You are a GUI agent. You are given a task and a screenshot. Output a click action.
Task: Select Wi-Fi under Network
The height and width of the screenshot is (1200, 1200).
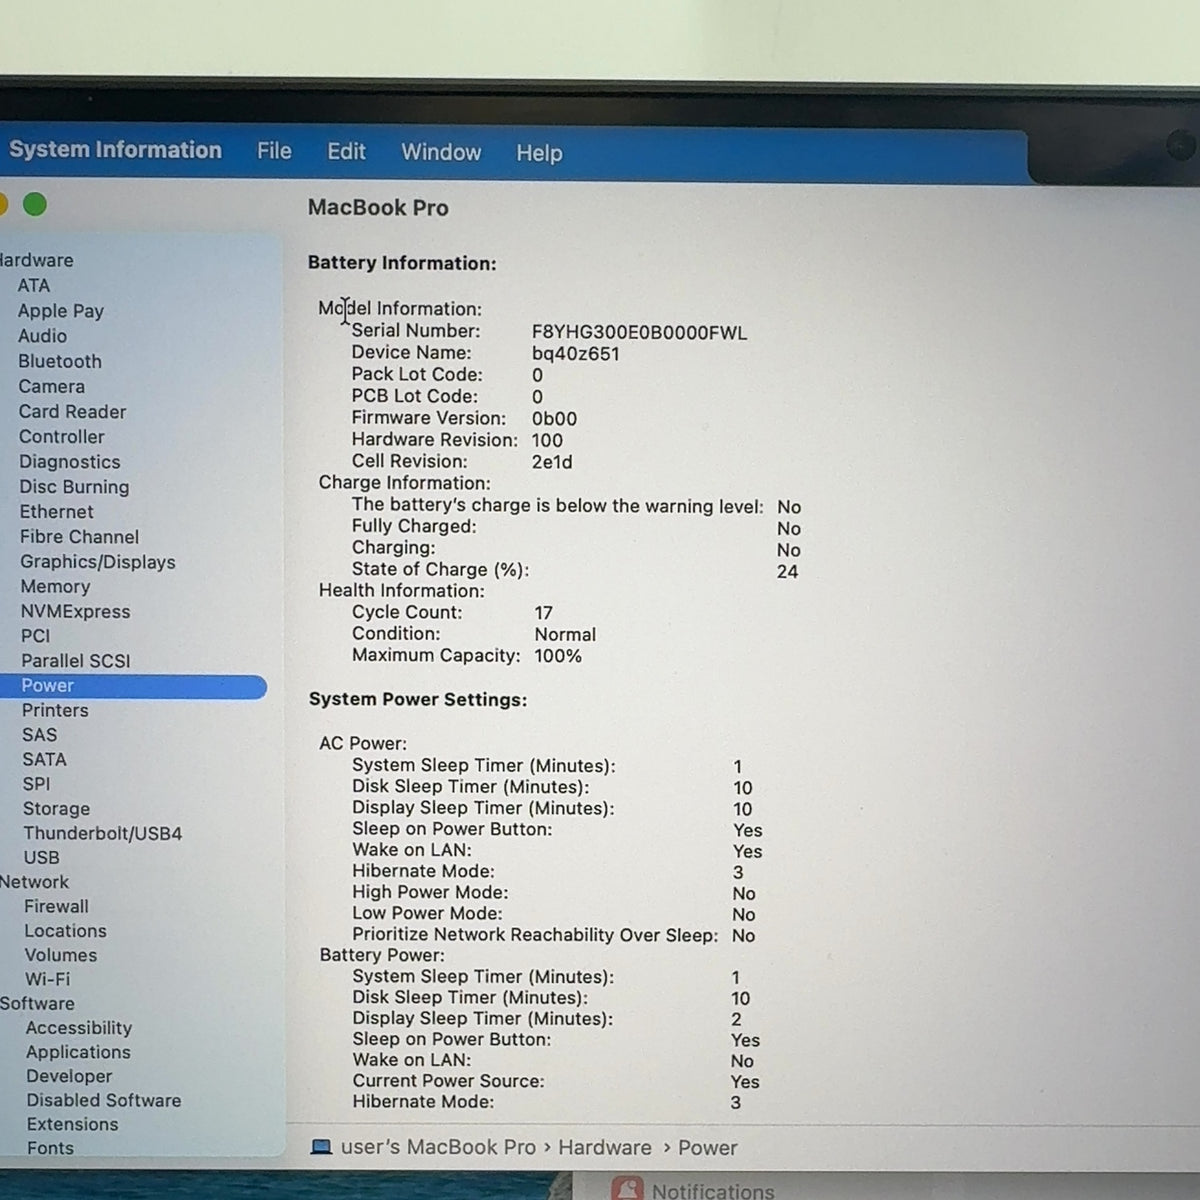47,979
